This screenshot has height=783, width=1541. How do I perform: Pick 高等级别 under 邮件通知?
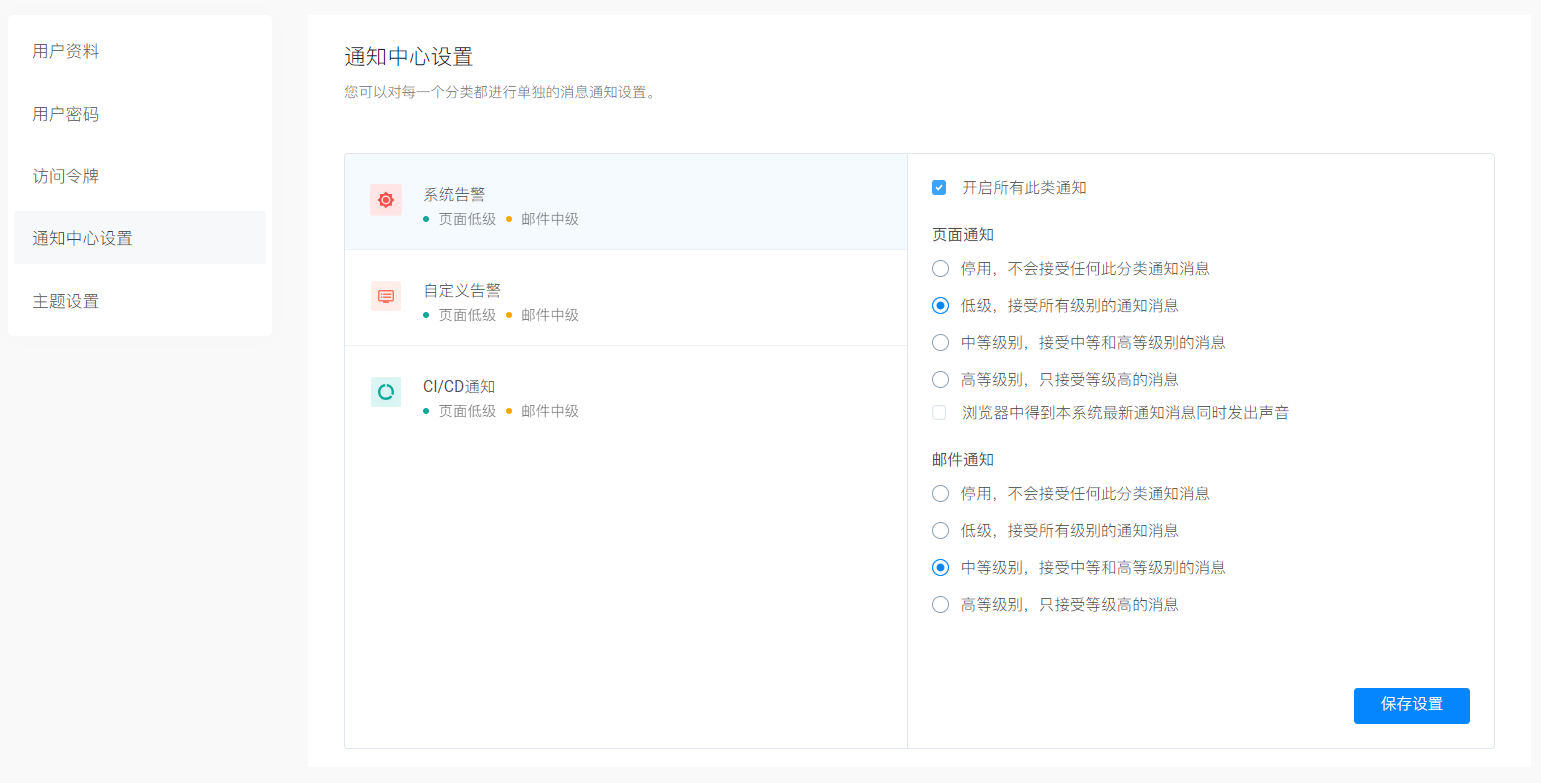coord(940,604)
